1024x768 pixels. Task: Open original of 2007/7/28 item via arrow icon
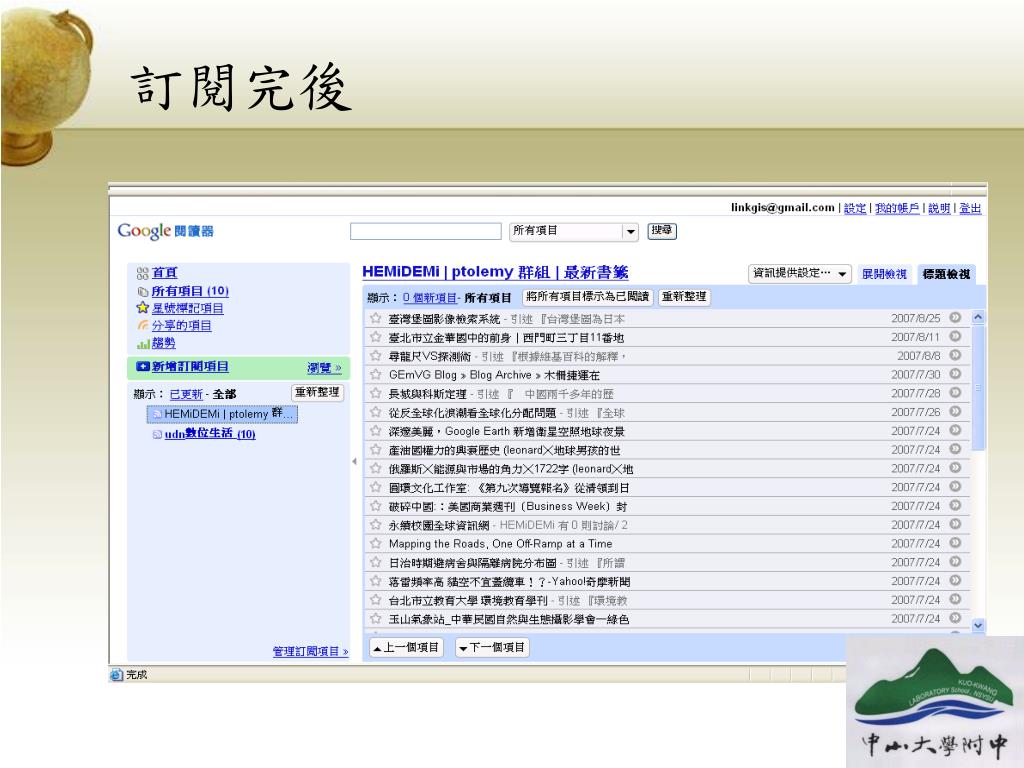click(x=955, y=393)
